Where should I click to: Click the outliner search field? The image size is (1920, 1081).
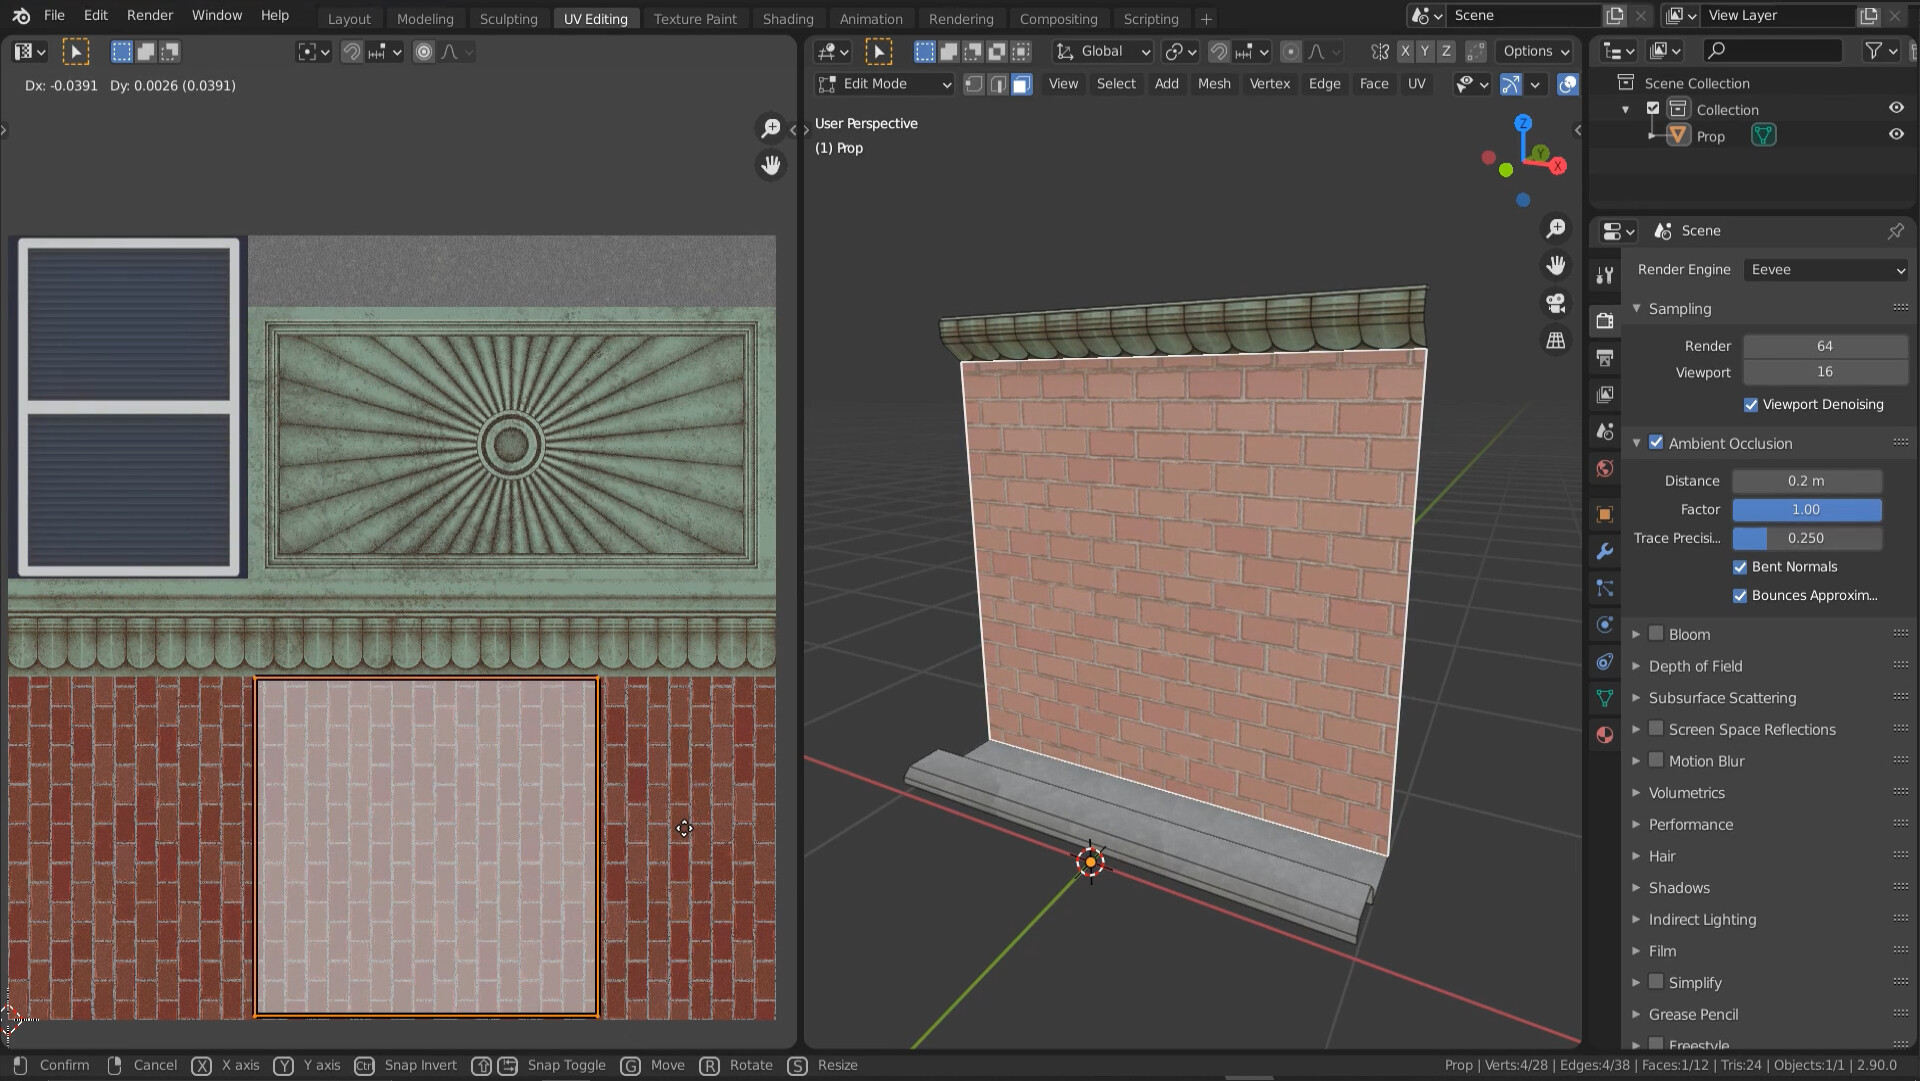pyautogui.click(x=1773, y=50)
